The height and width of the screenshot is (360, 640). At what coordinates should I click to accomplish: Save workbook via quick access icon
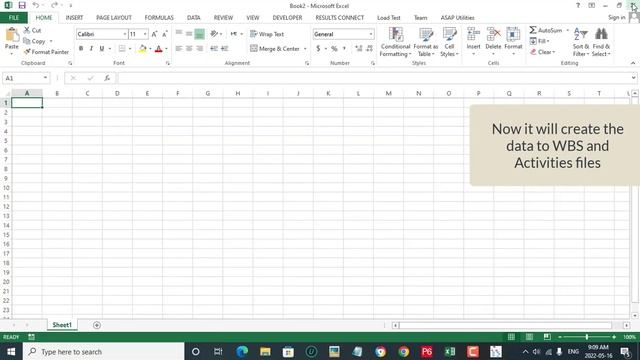(22, 5)
